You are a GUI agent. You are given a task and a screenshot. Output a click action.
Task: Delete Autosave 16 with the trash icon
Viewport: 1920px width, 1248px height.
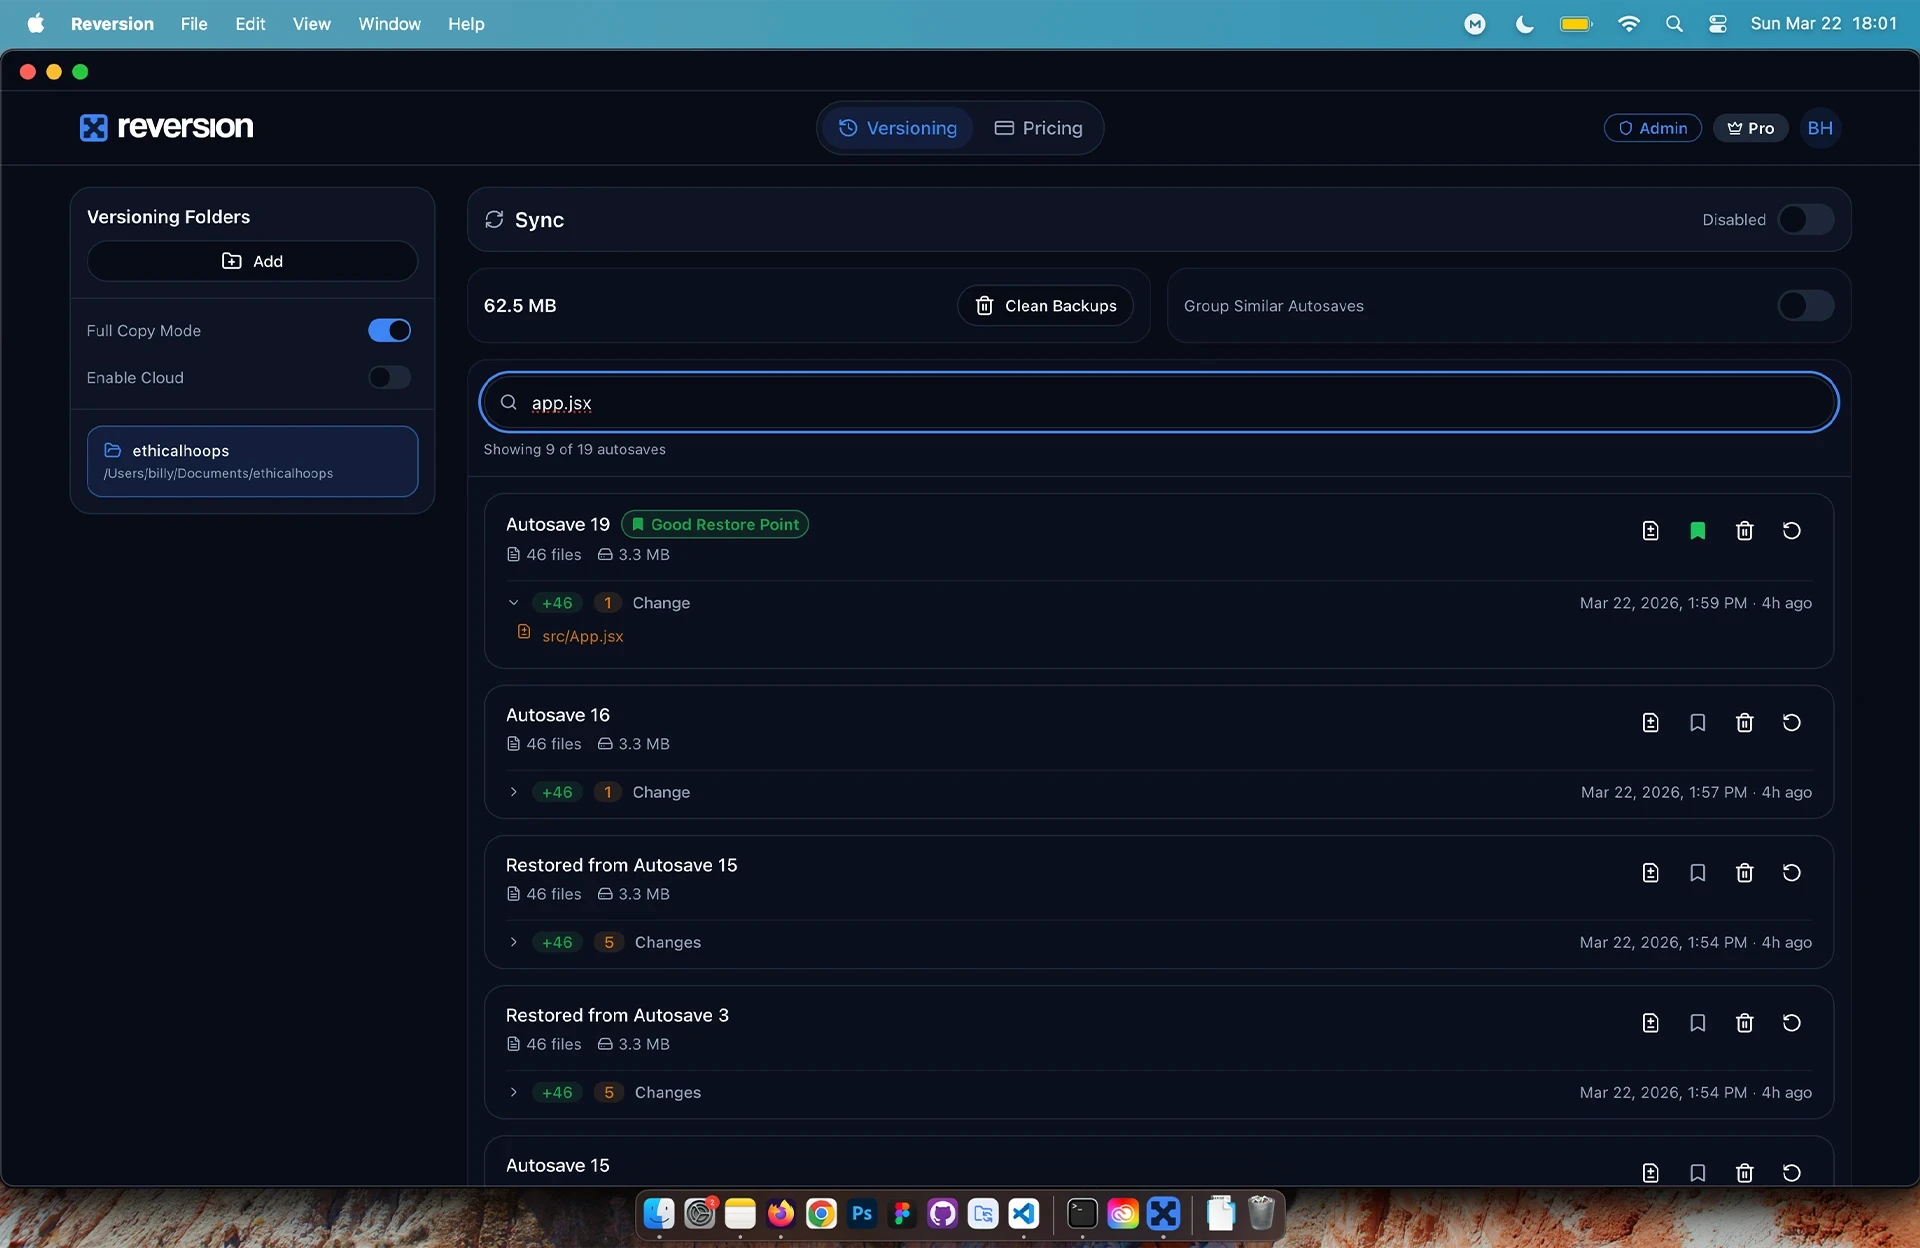(1744, 722)
